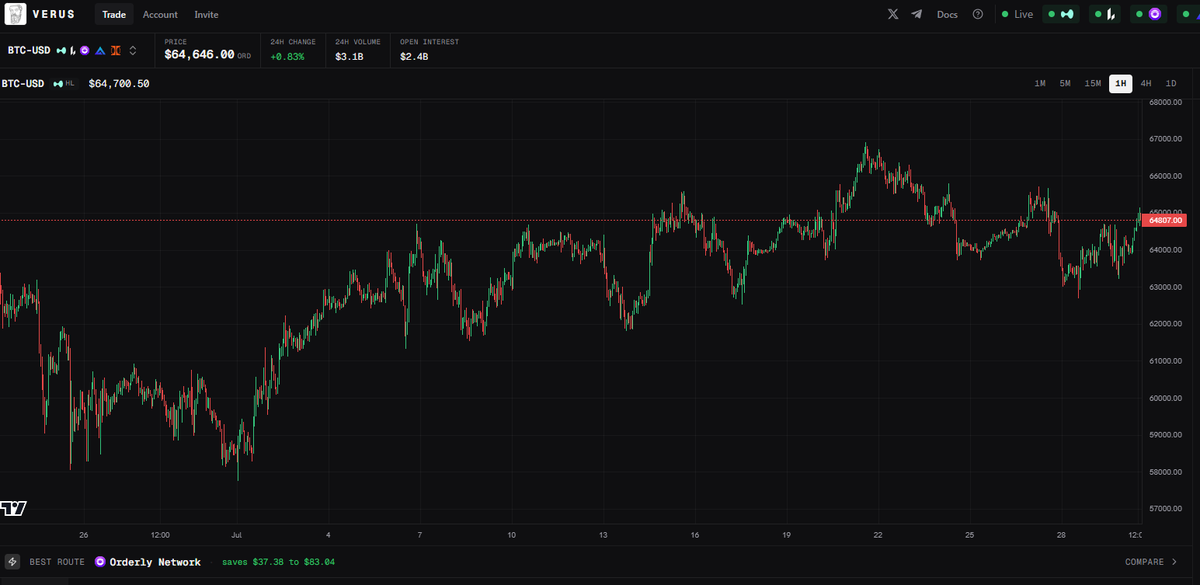
Task: Click the Verus logo icon
Action: 16,14
